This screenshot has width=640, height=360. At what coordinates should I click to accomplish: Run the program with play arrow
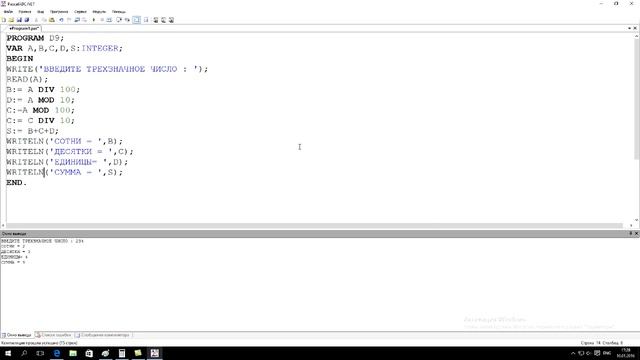point(94,20)
